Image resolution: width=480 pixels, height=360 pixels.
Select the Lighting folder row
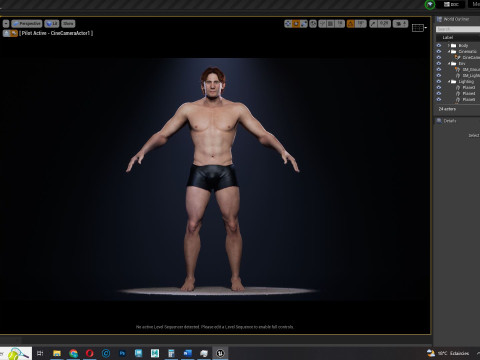click(466, 81)
